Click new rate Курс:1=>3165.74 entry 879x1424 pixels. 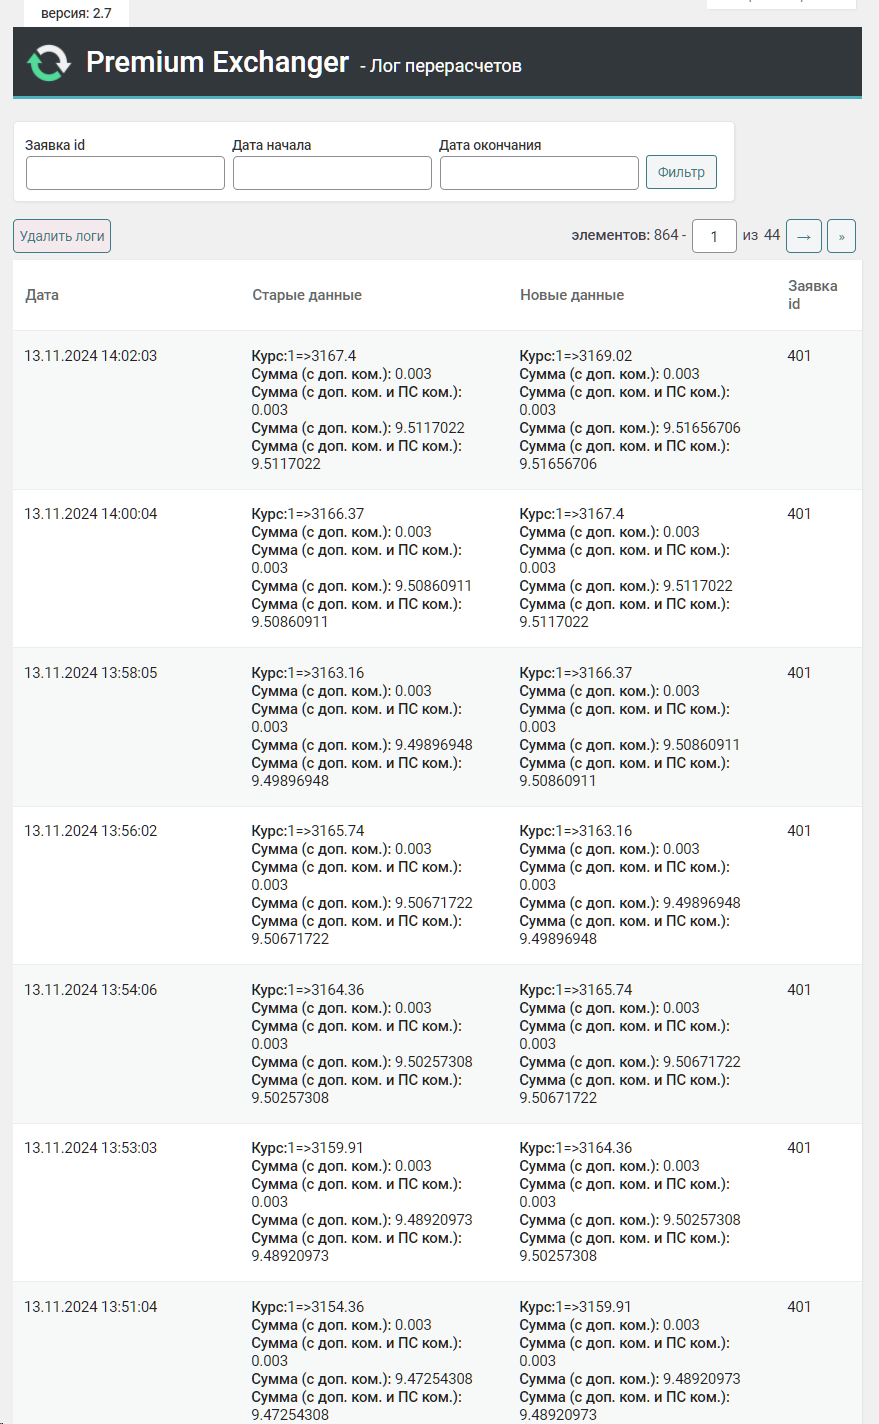pyautogui.click(x=576, y=990)
